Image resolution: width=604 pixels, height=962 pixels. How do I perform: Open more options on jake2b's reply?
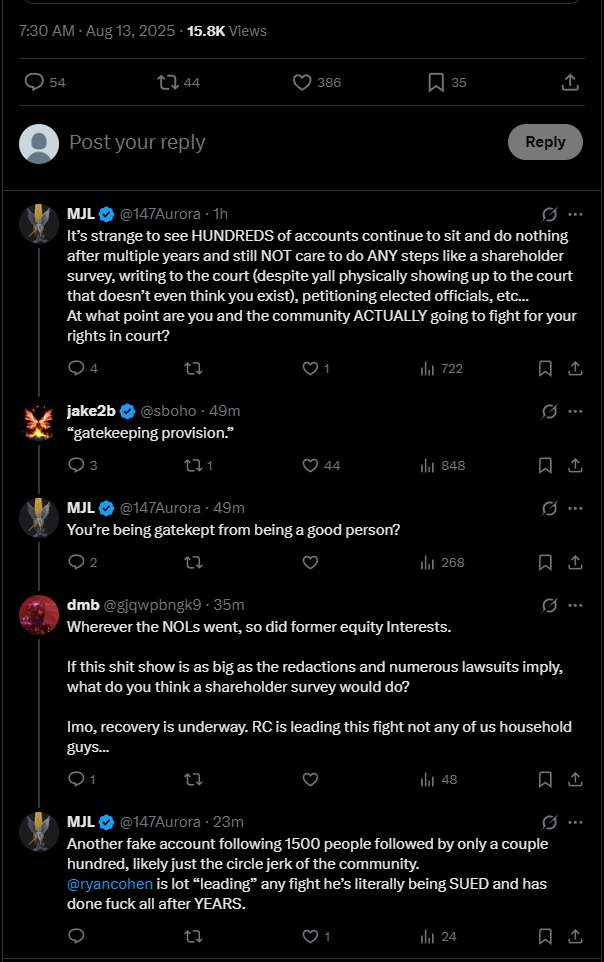[x=575, y=411]
